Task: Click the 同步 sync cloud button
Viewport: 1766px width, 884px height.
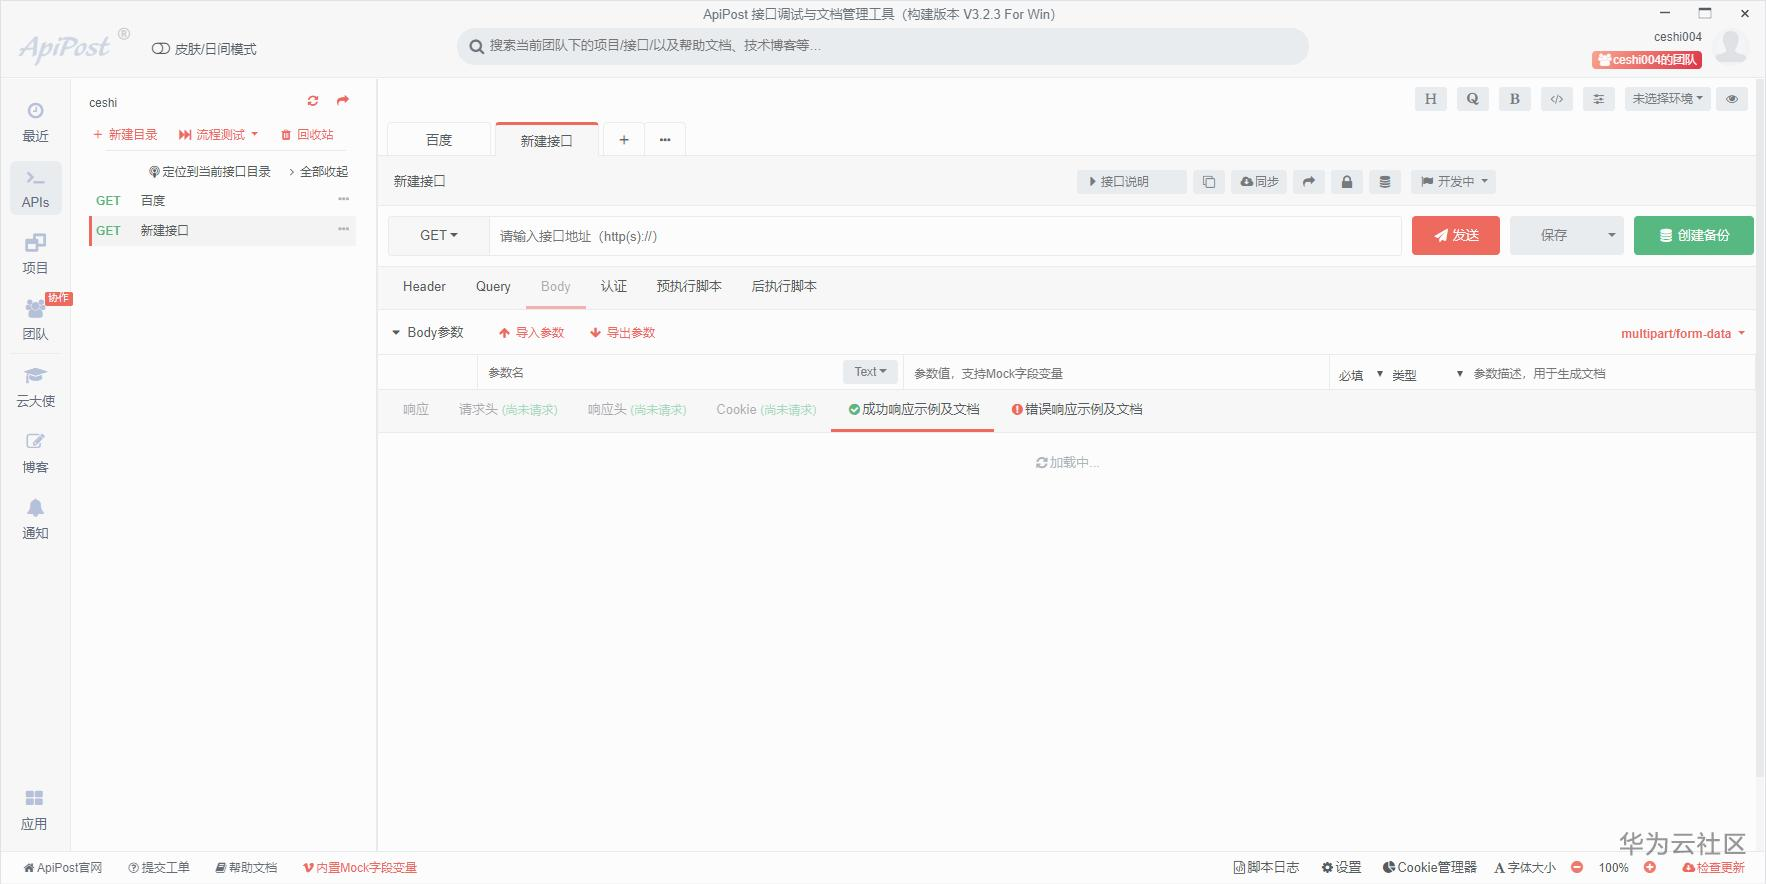Action: click(x=1259, y=182)
